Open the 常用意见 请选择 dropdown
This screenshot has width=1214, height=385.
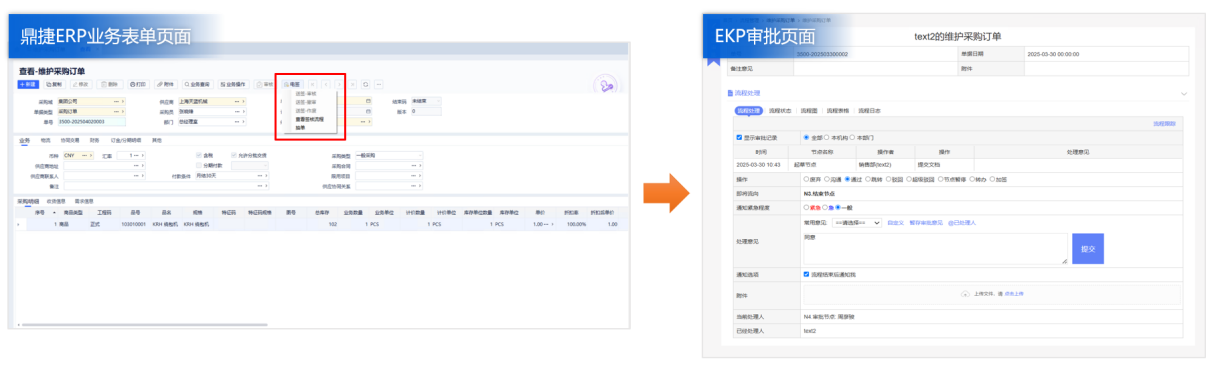click(x=856, y=223)
